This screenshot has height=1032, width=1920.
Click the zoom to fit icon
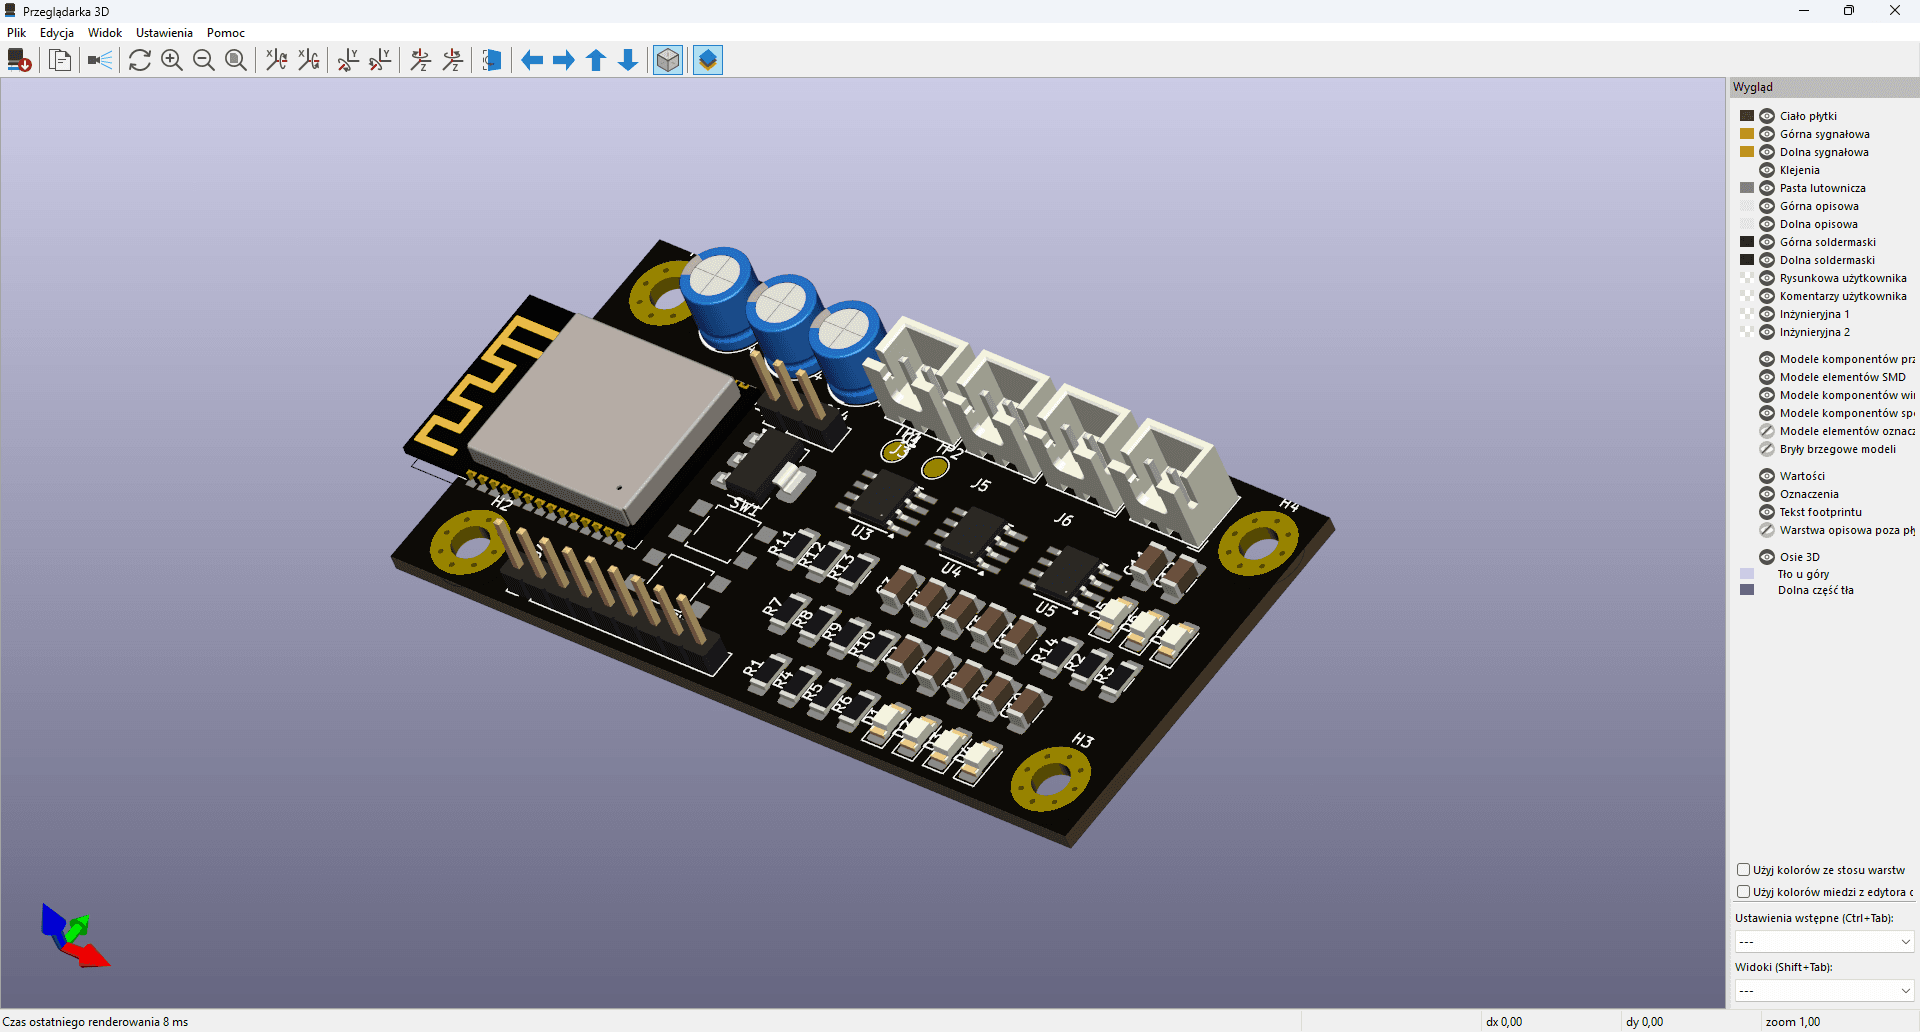236,61
